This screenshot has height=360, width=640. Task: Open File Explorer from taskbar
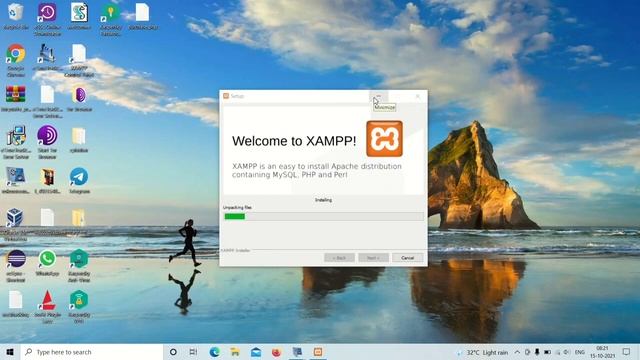[235, 352]
